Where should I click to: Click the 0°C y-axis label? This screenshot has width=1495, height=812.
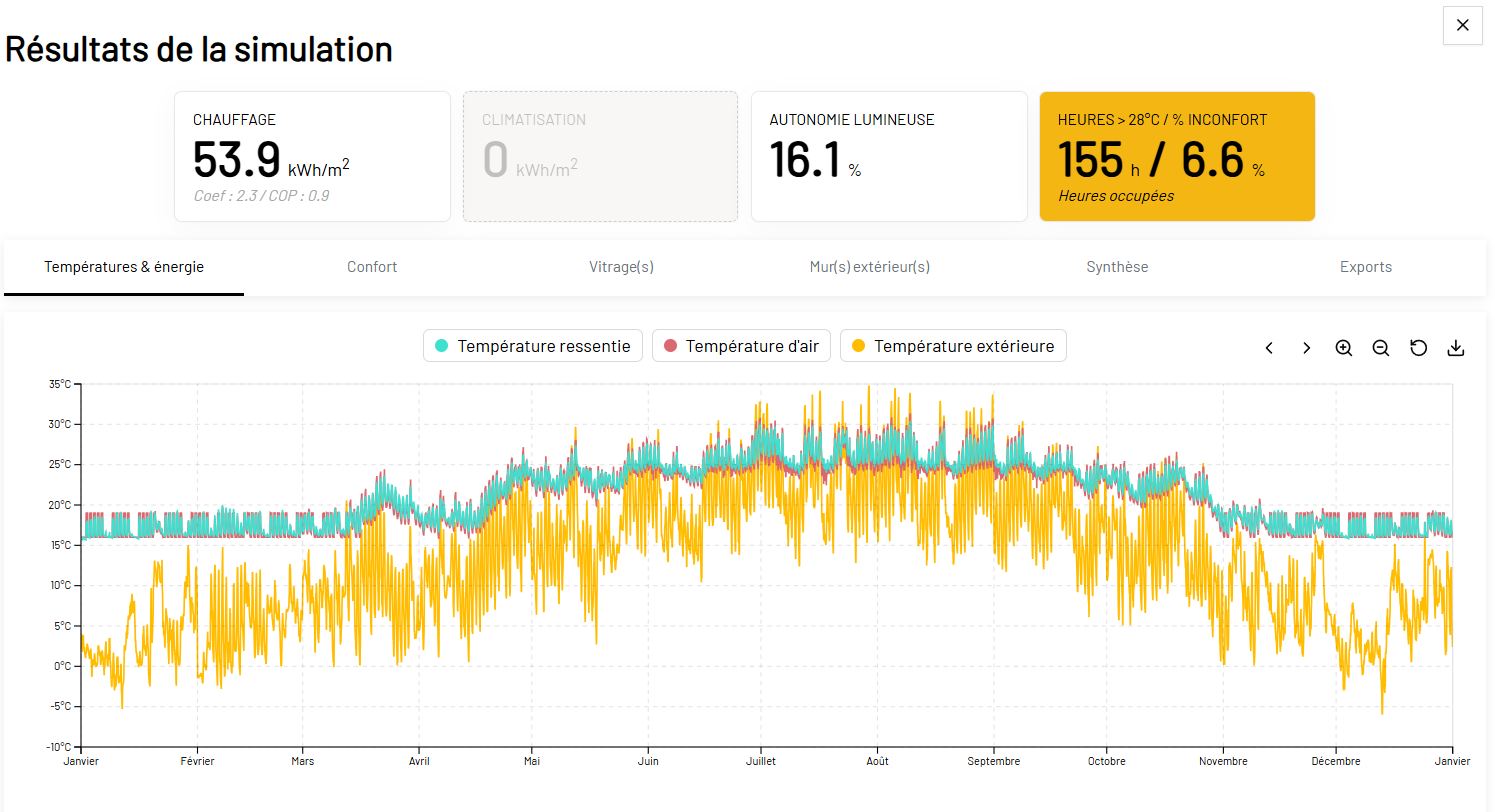click(x=62, y=666)
